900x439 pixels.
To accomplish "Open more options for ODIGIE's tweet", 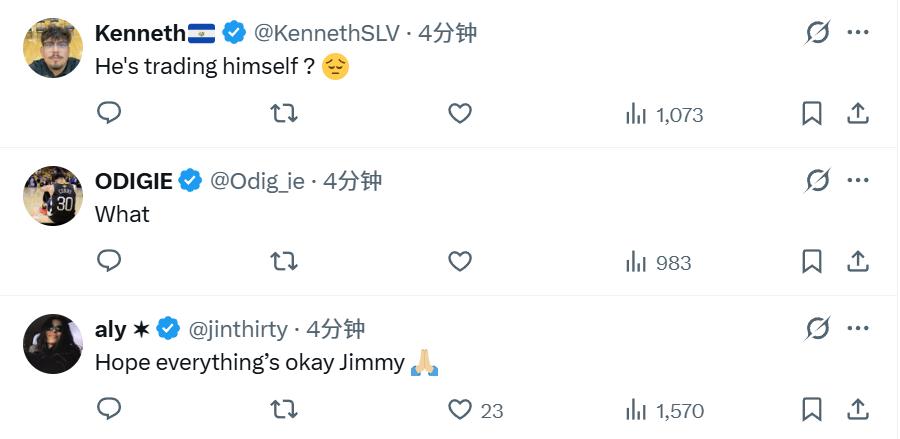I will pos(858,180).
